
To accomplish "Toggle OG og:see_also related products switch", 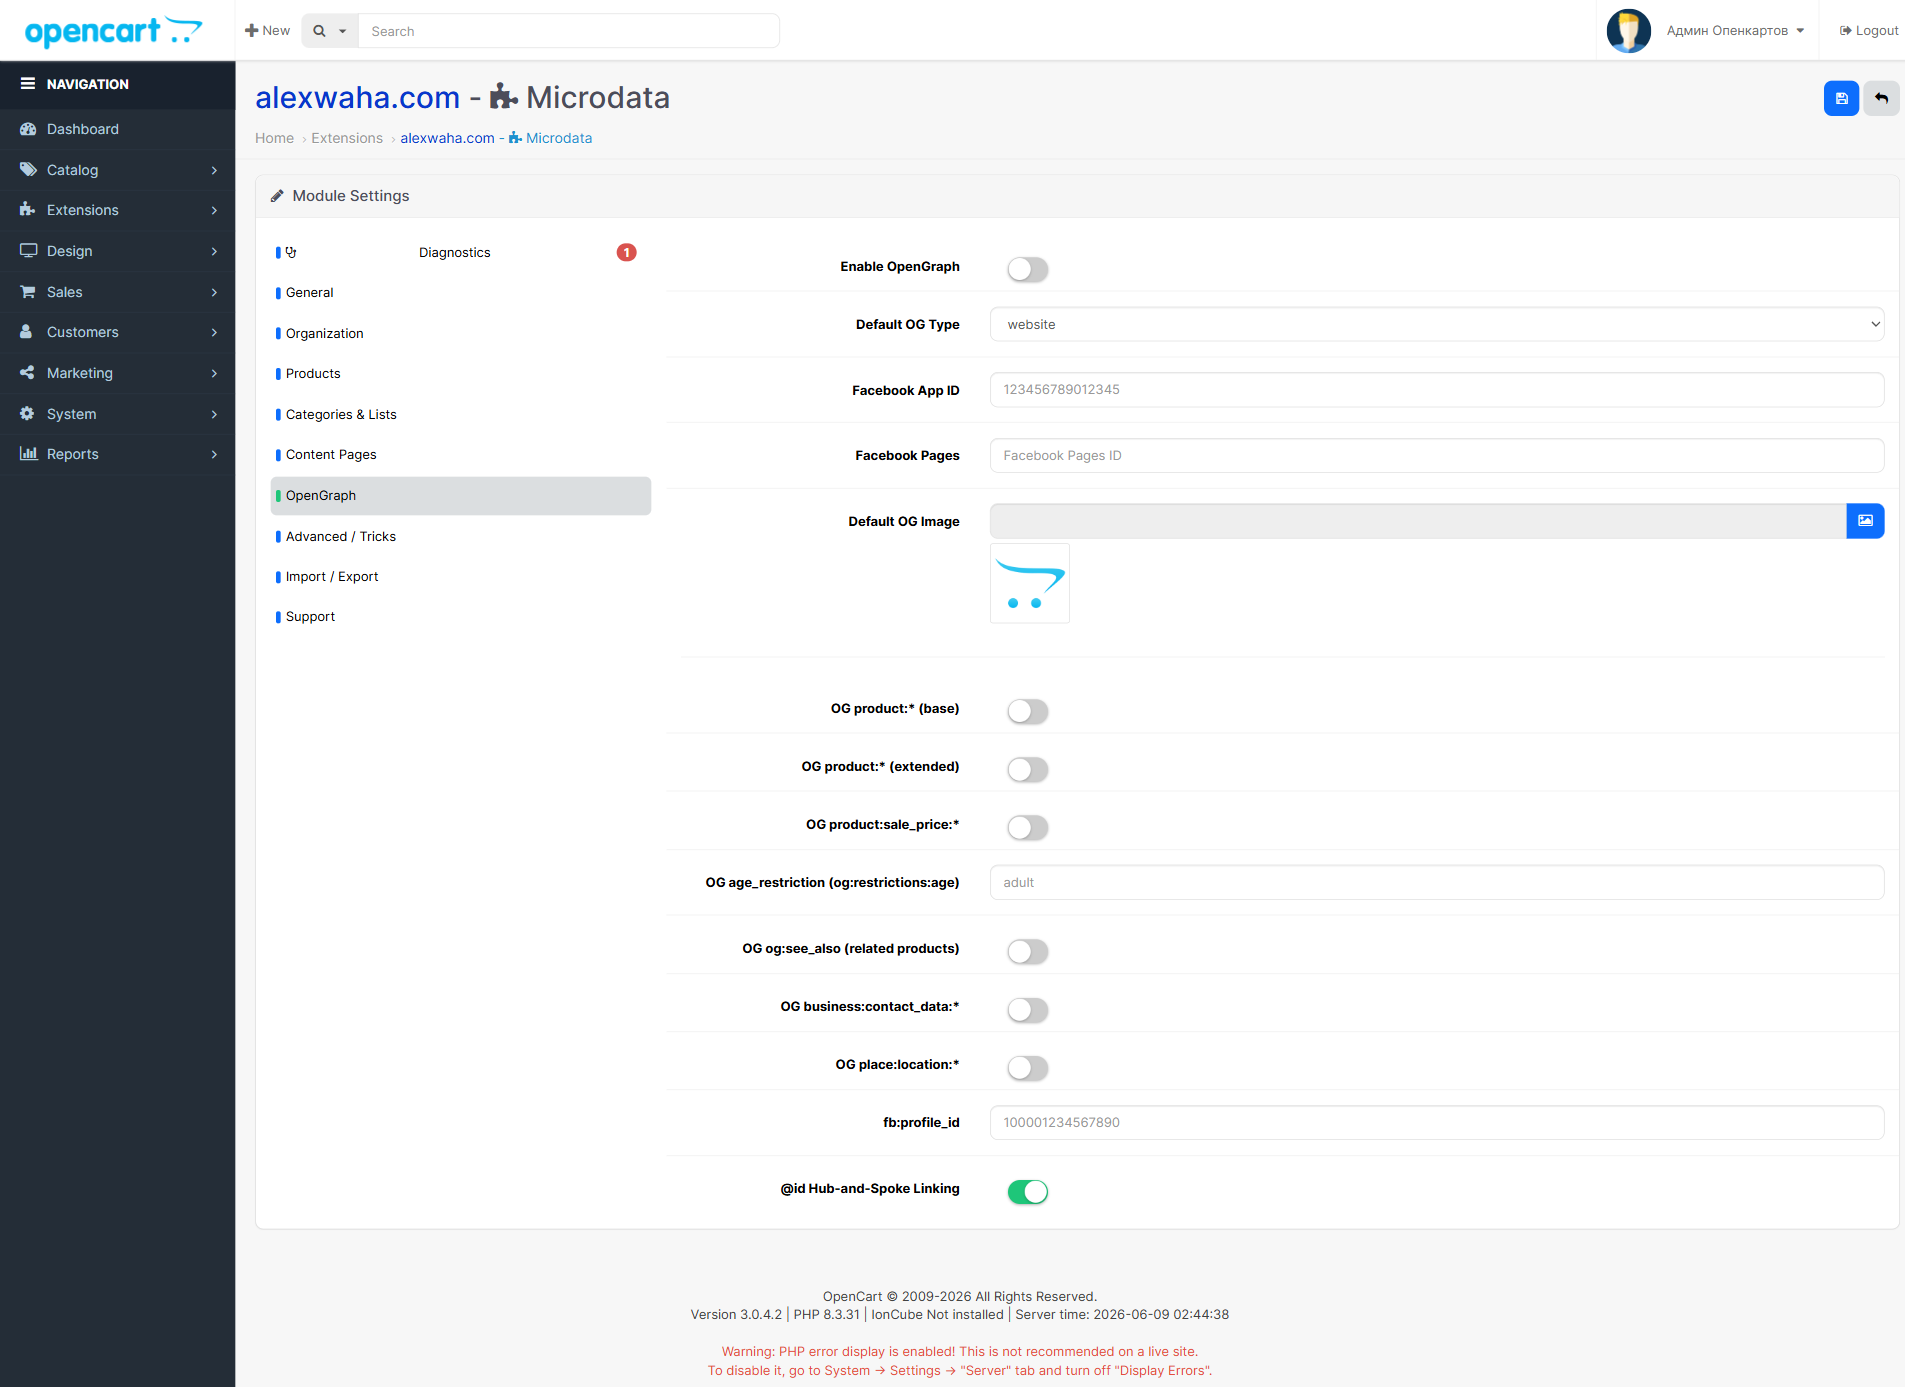I will click(x=1028, y=952).
